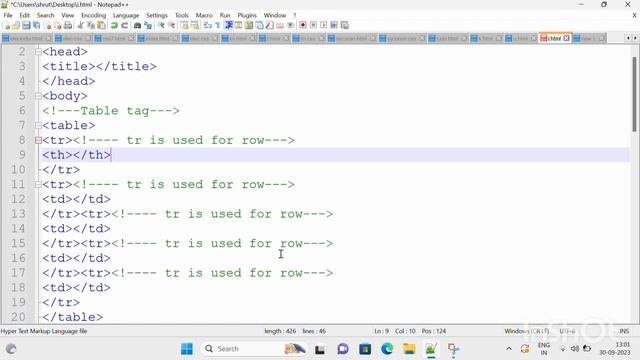The height and width of the screenshot is (360, 640).
Task: Create a new document from the toolbar
Action: click(6, 25)
